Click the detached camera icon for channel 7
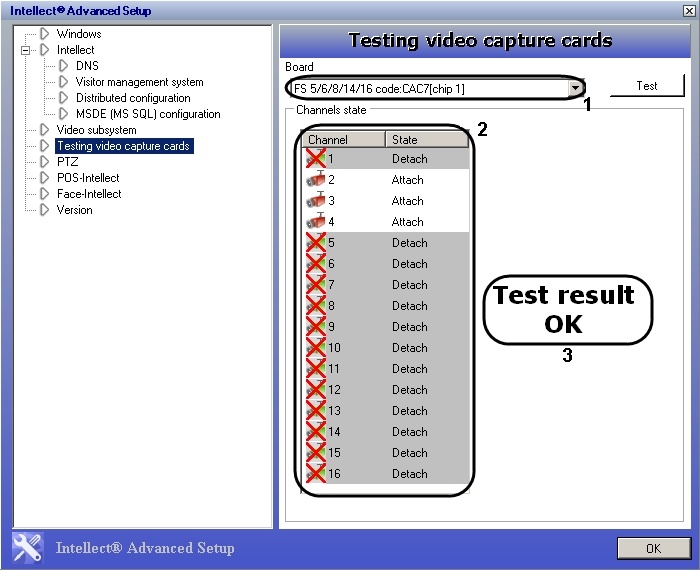The width and height of the screenshot is (700, 570). (316, 284)
